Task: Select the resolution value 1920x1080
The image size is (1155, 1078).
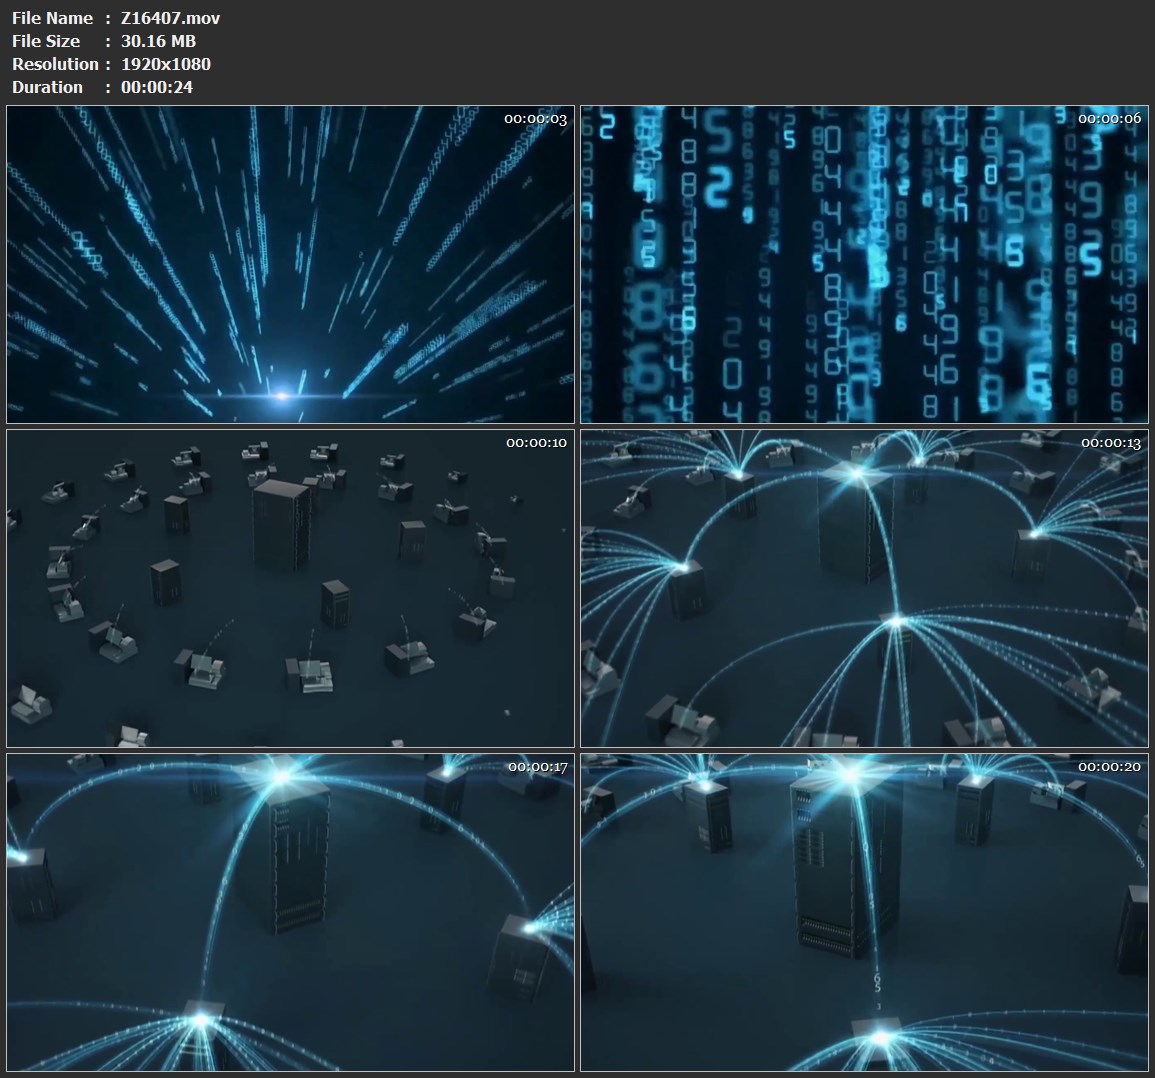Action: tap(166, 64)
